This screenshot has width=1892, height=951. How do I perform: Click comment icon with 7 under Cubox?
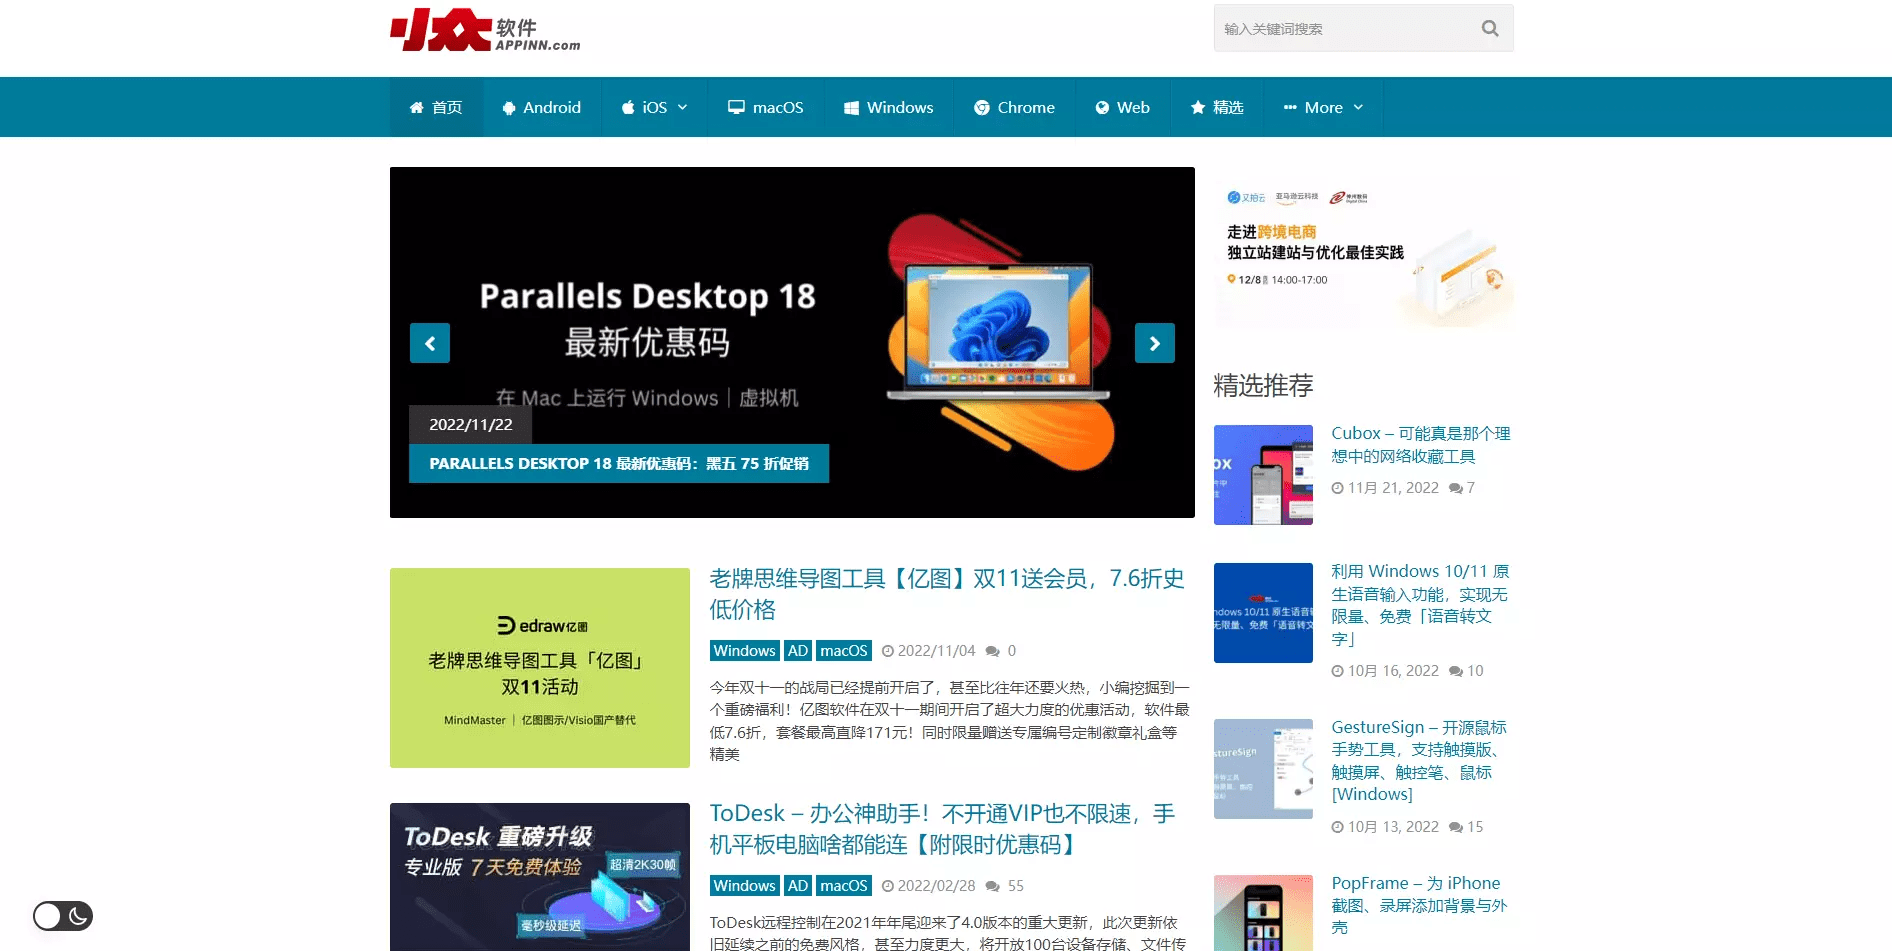coord(1456,488)
